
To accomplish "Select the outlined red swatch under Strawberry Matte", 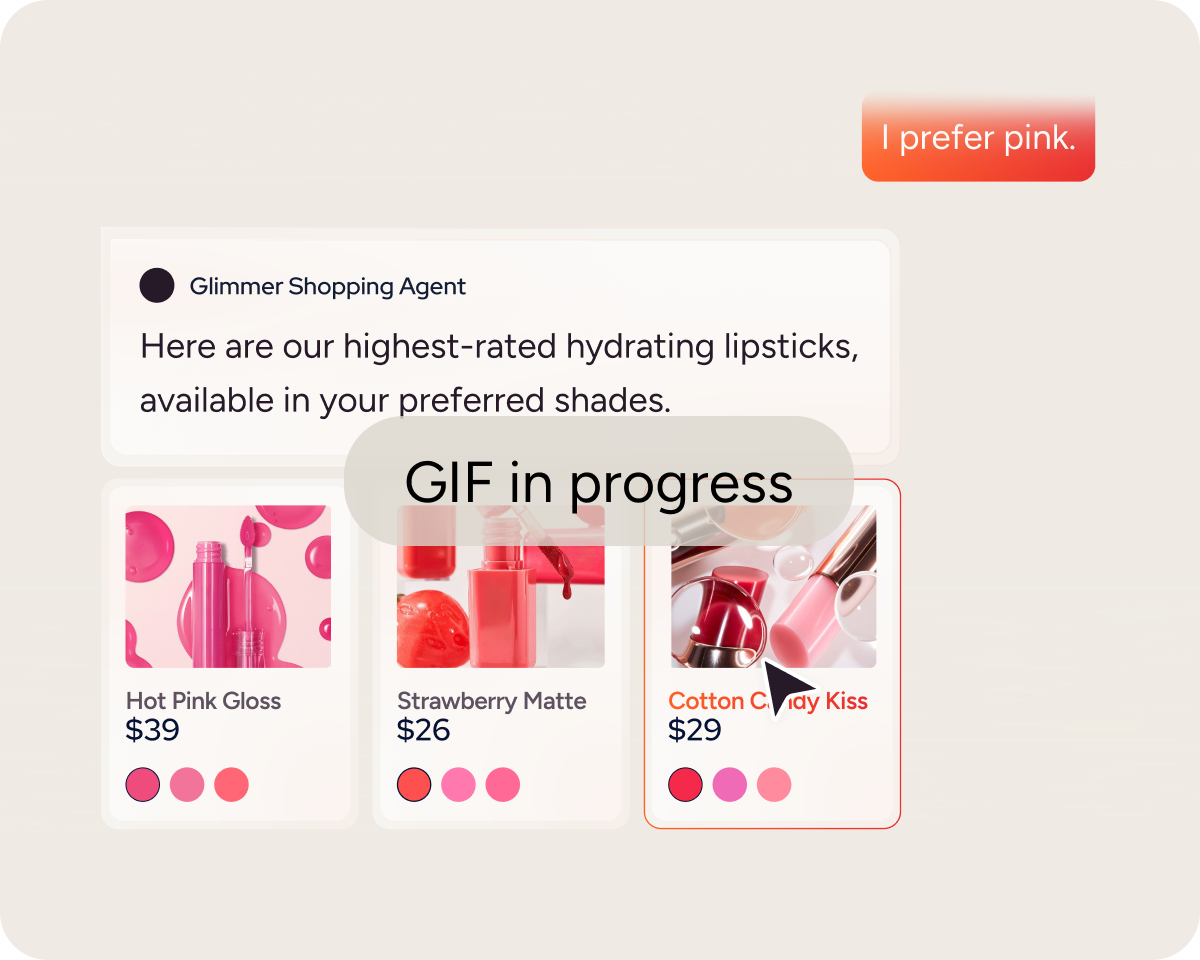I will click(414, 785).
